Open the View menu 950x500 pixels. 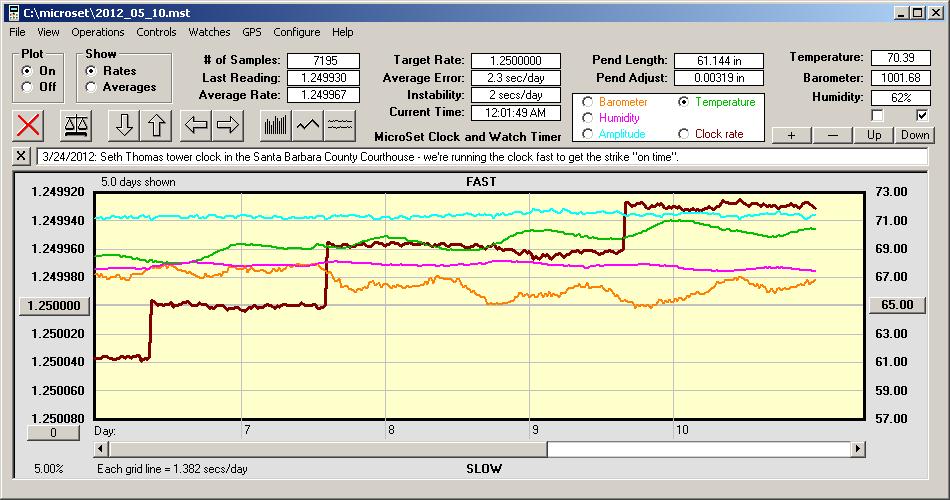point(48,32)
